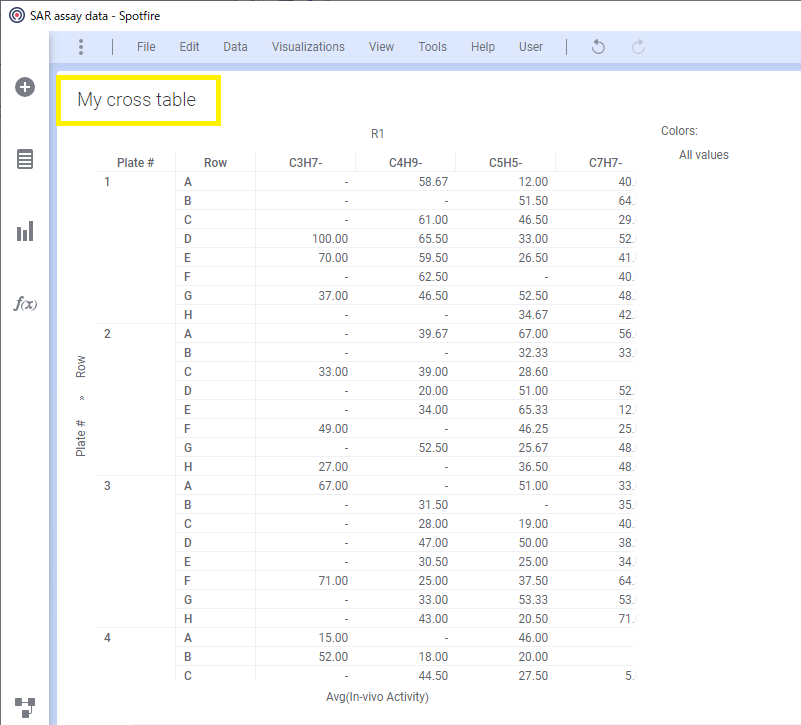
Task: Open the Help menu
Action: [x=483, y=46]
